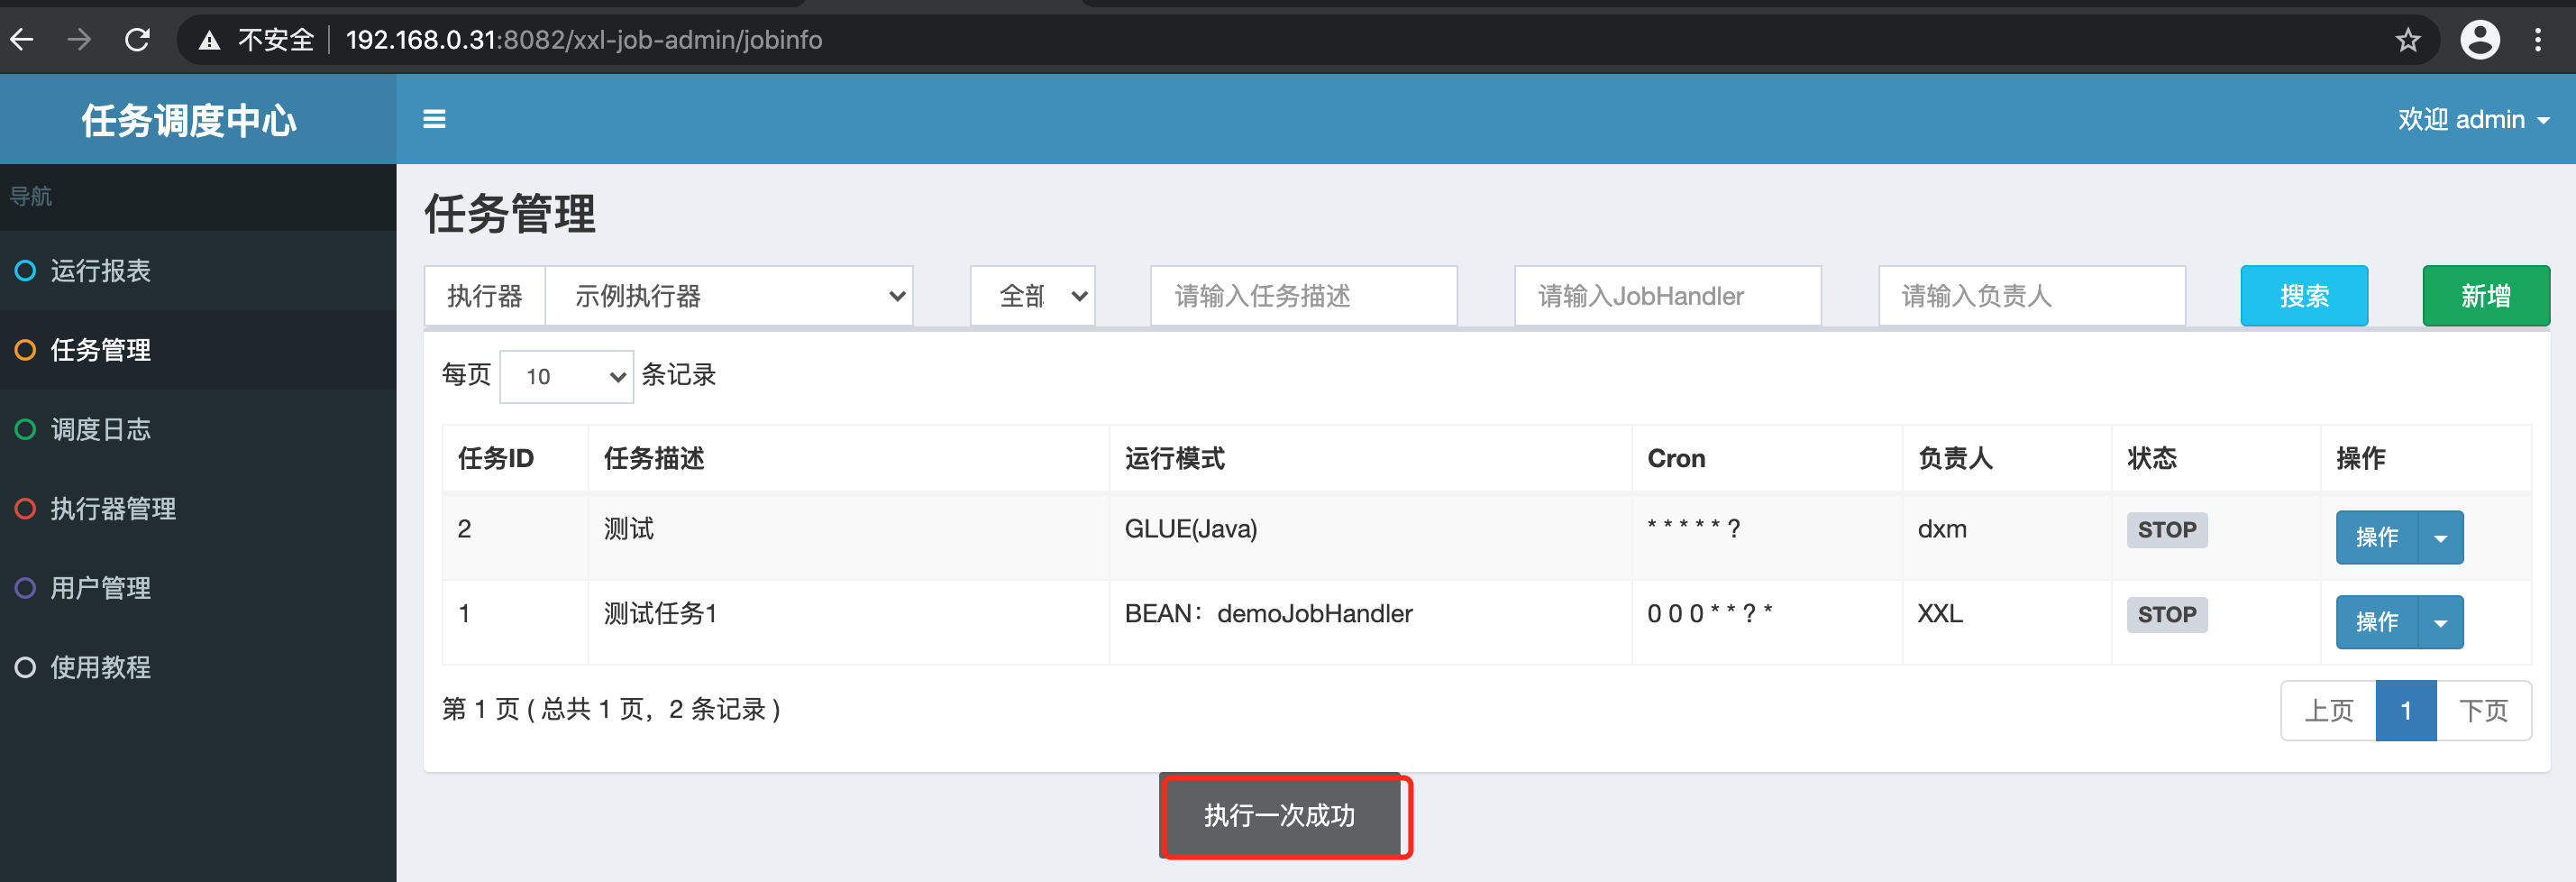The width and height of the screenshot is (2576, 882).
Task: Click the 请输入任务描述 input field
Action: (x=1303, y=296)
